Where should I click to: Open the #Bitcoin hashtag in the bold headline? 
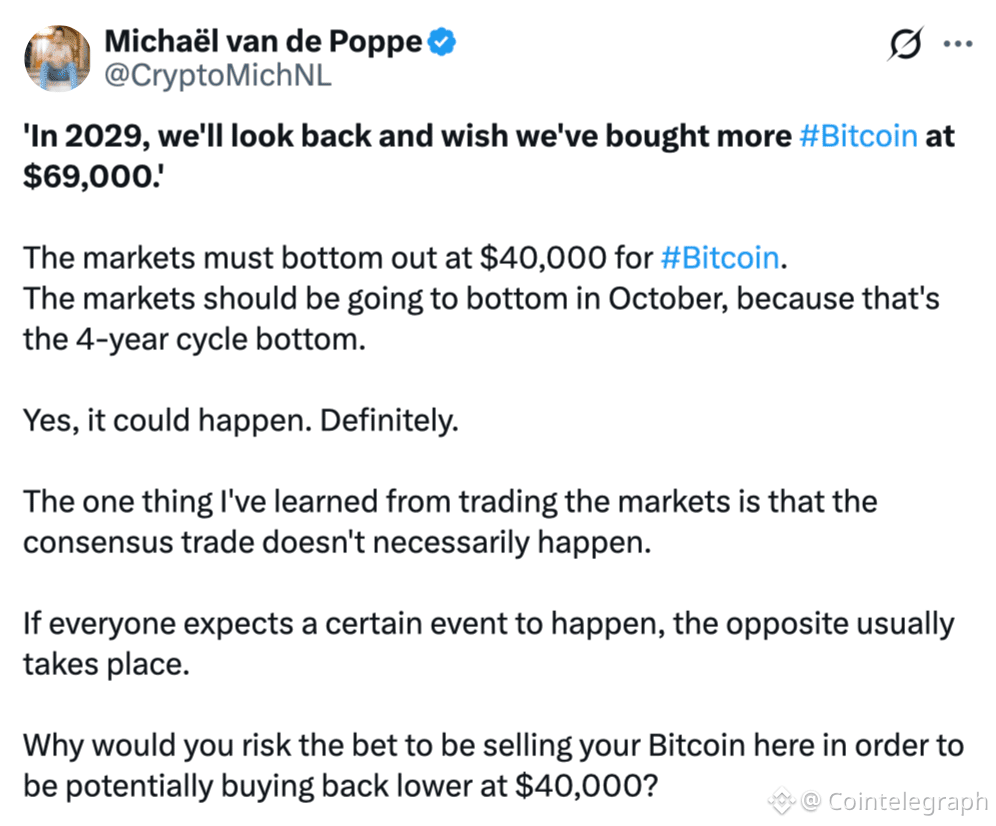pyautogui.click(x=858, y=136)
